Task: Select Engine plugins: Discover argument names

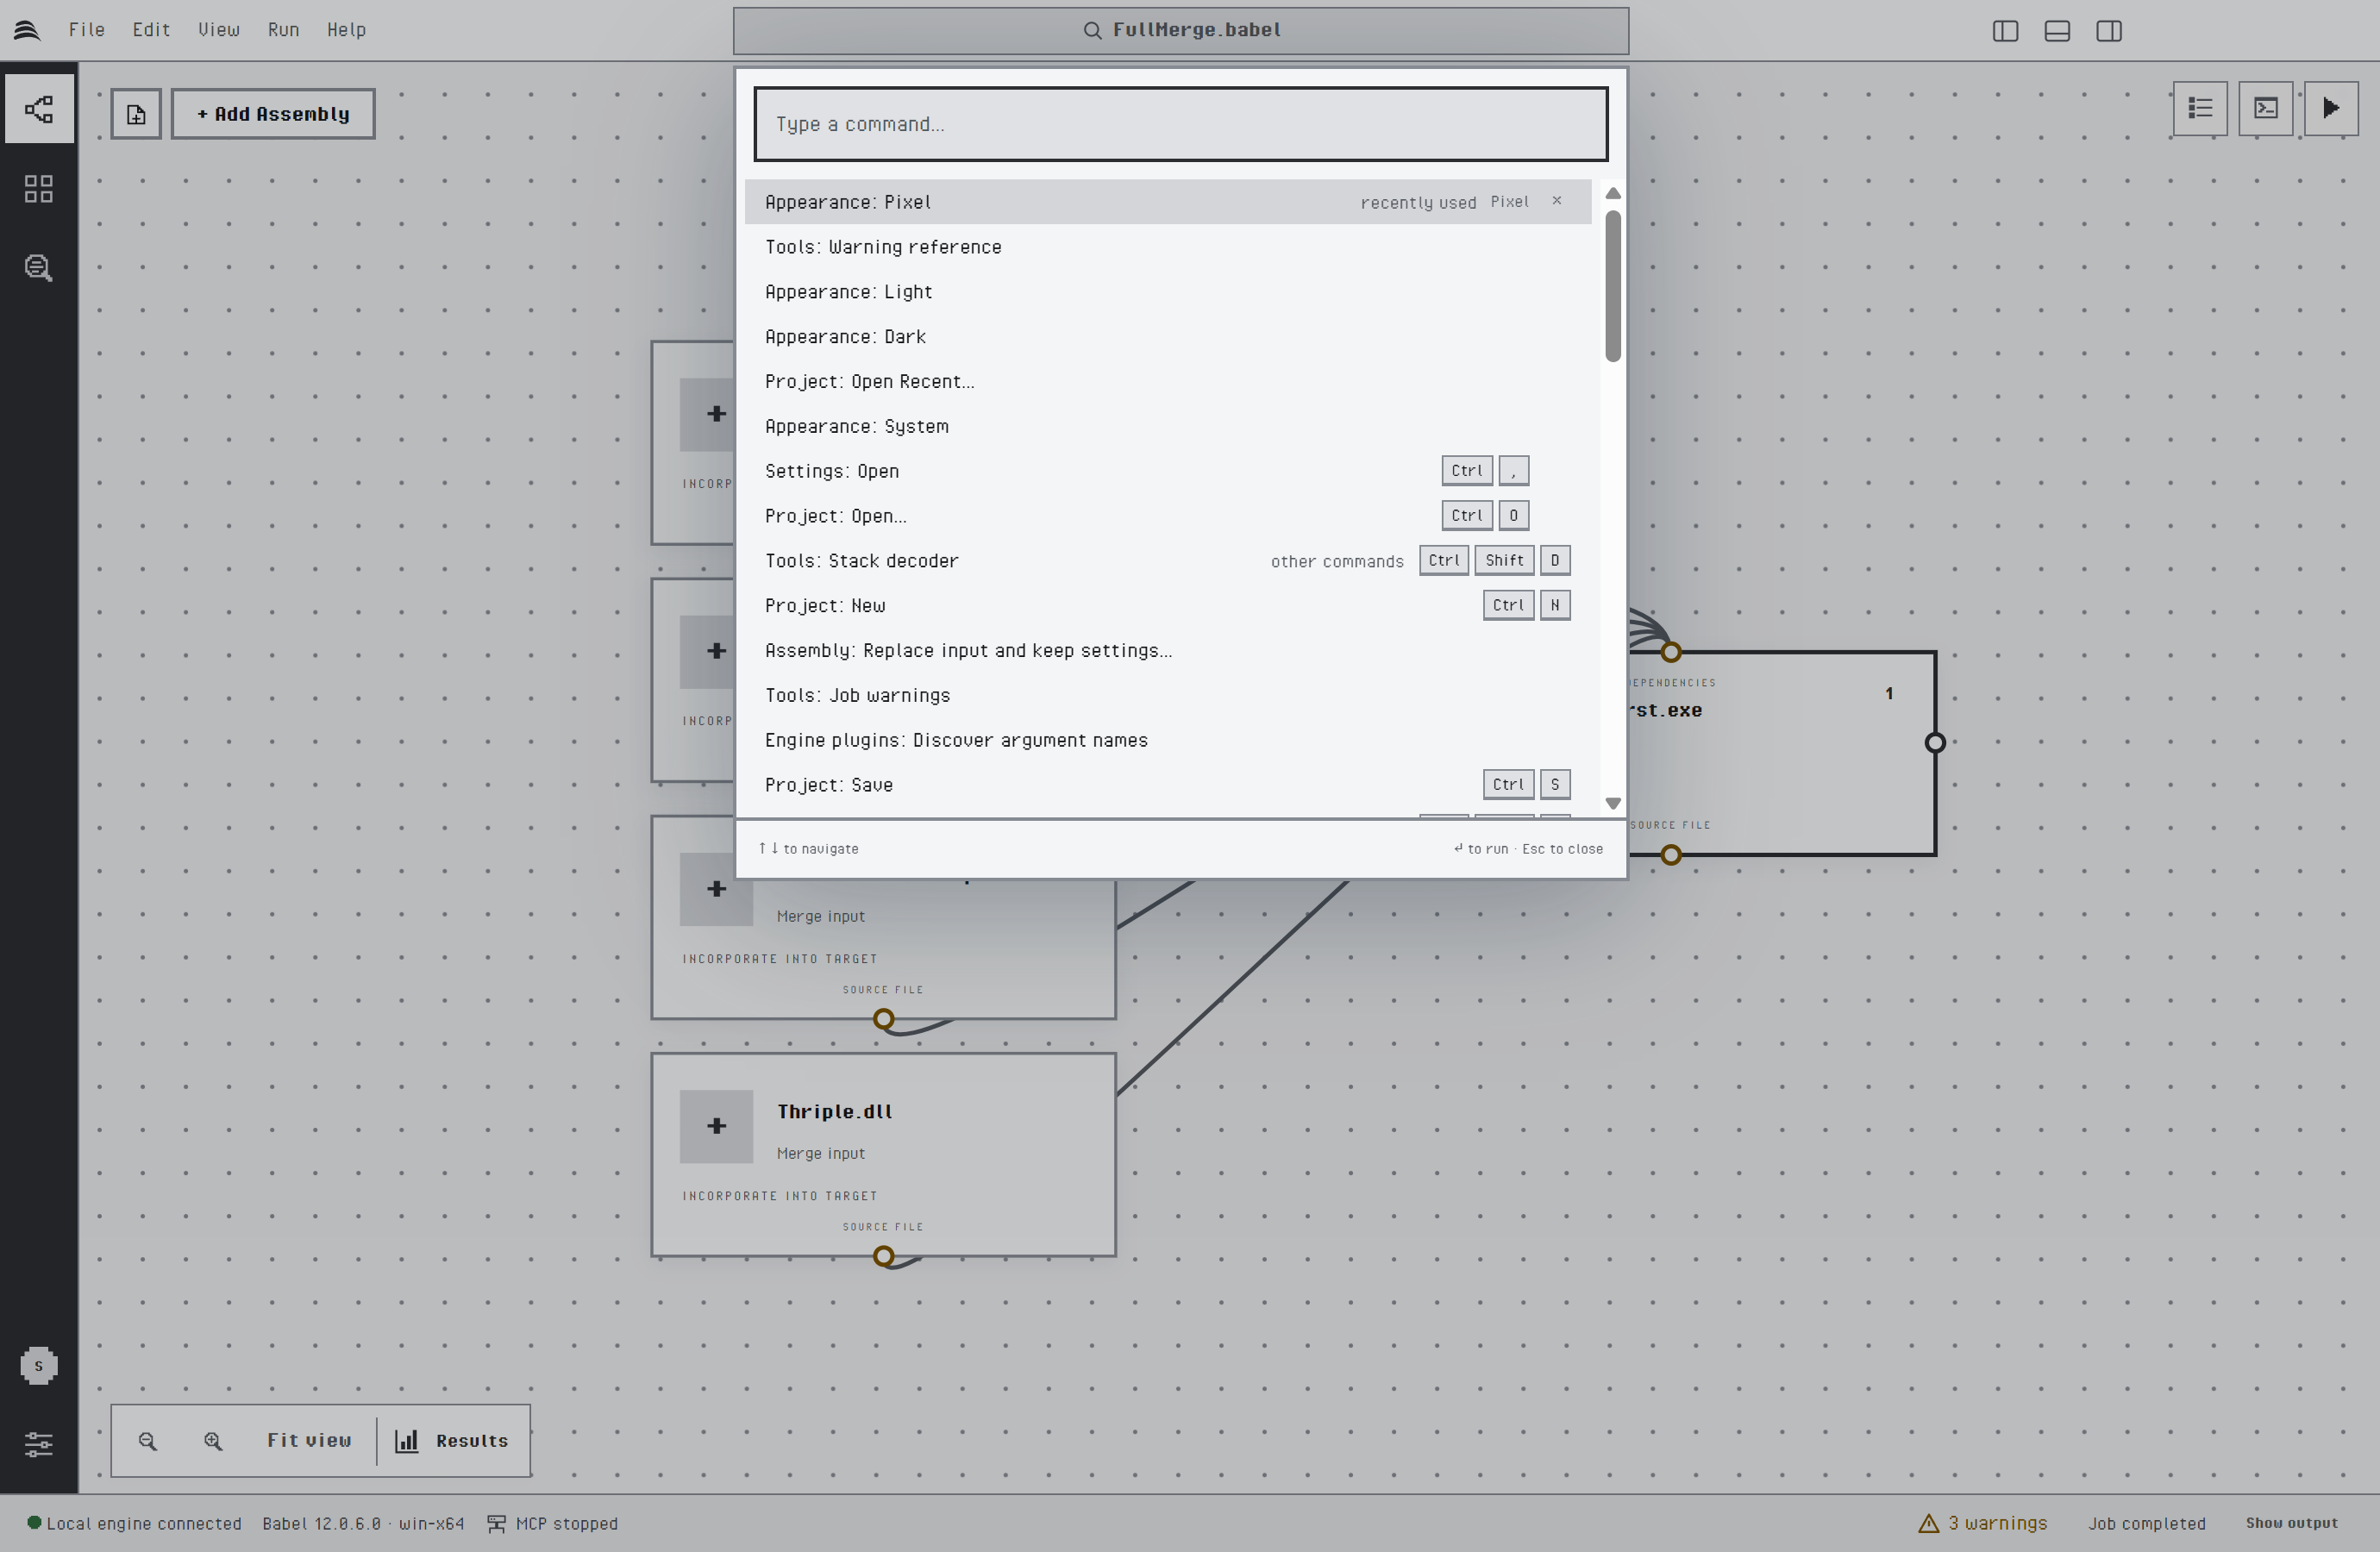Action: [x=1168, y=740]
